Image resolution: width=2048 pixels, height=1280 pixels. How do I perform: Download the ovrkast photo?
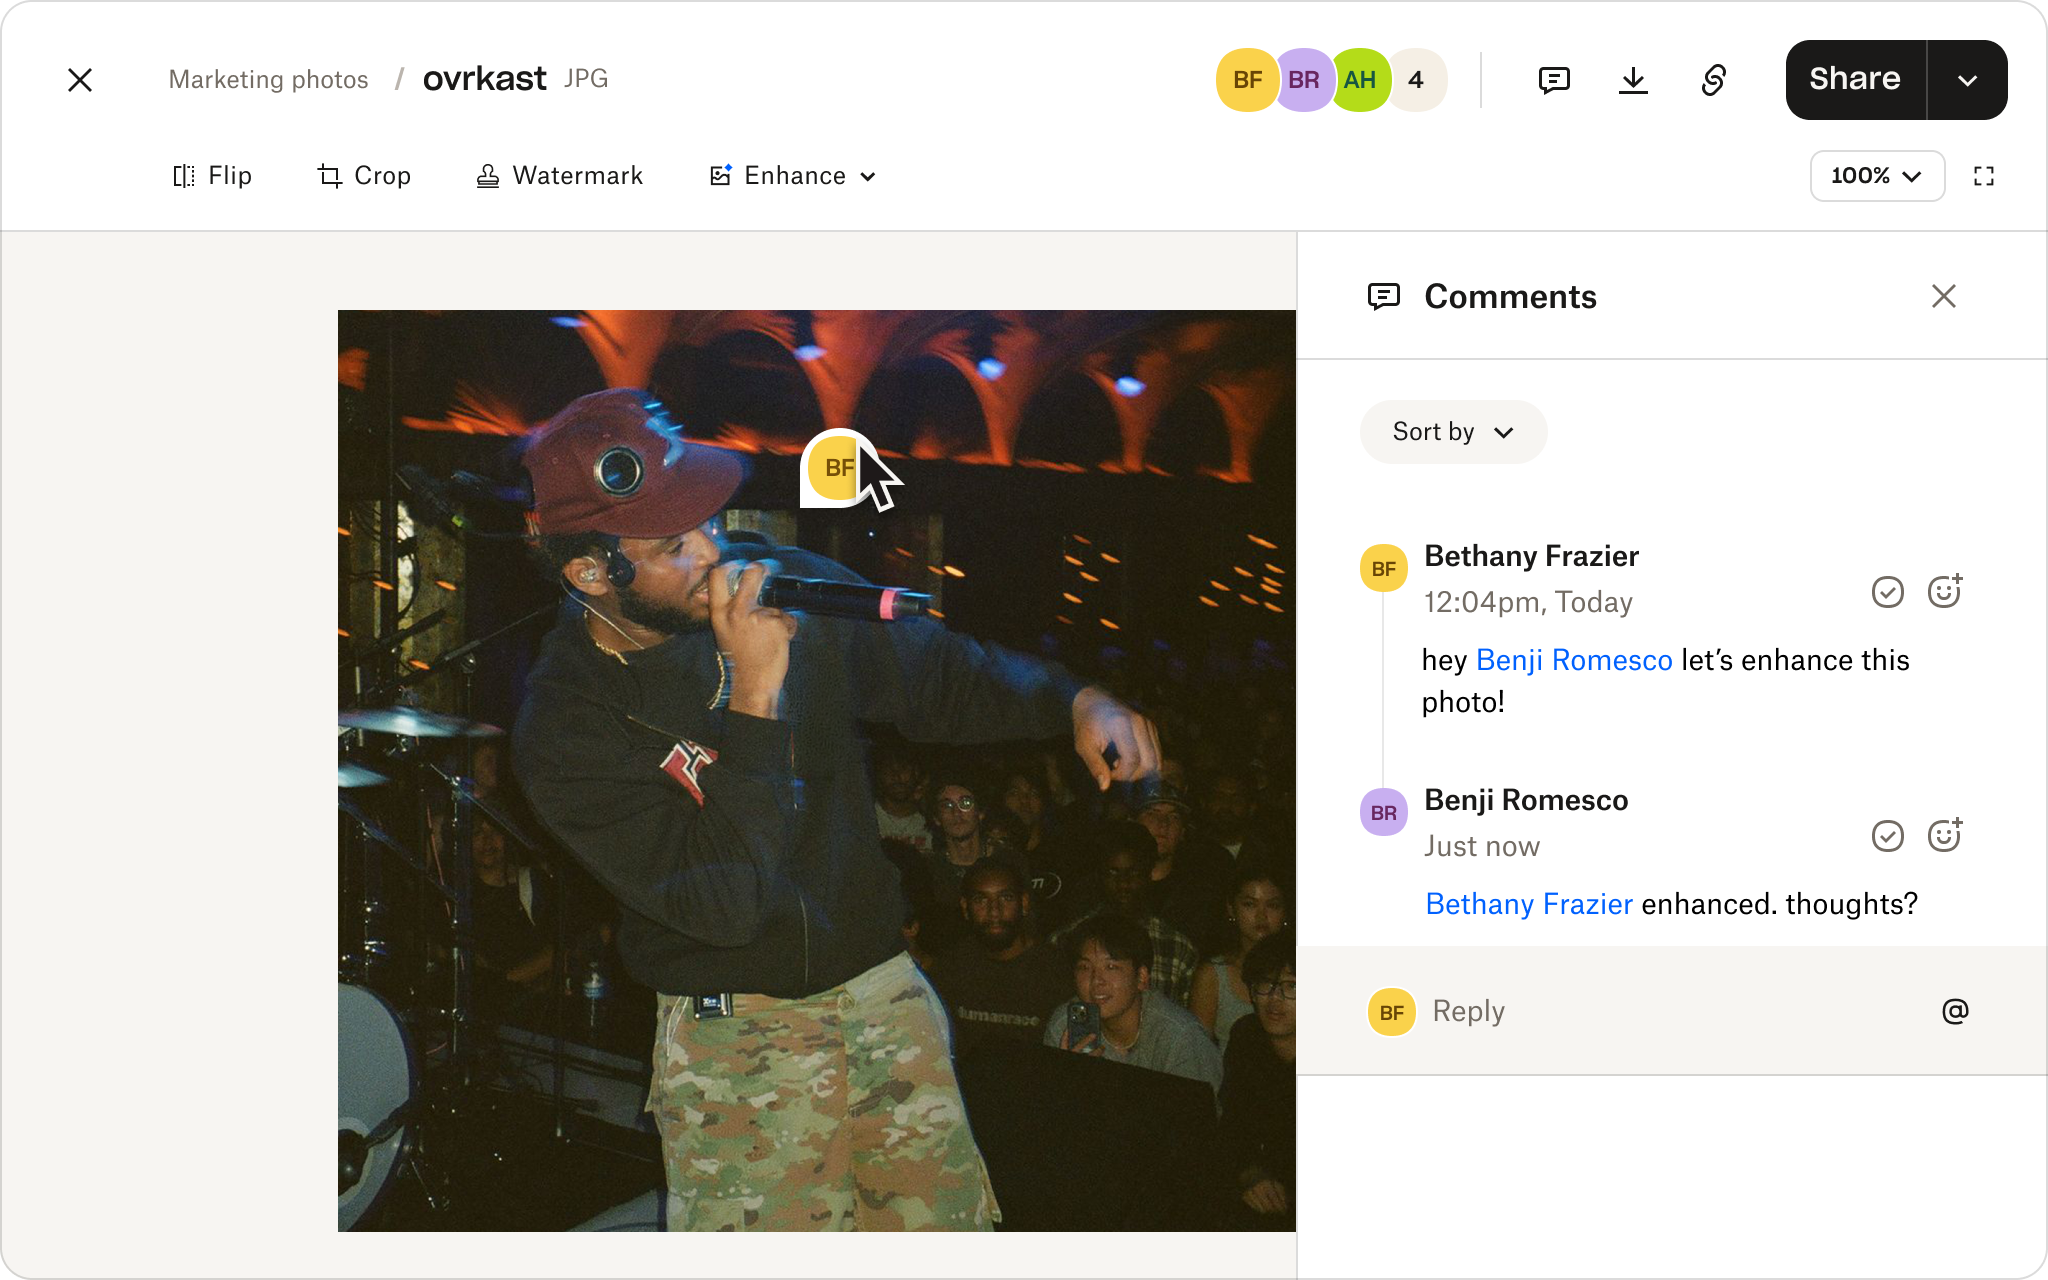(x=1633, y=80)
